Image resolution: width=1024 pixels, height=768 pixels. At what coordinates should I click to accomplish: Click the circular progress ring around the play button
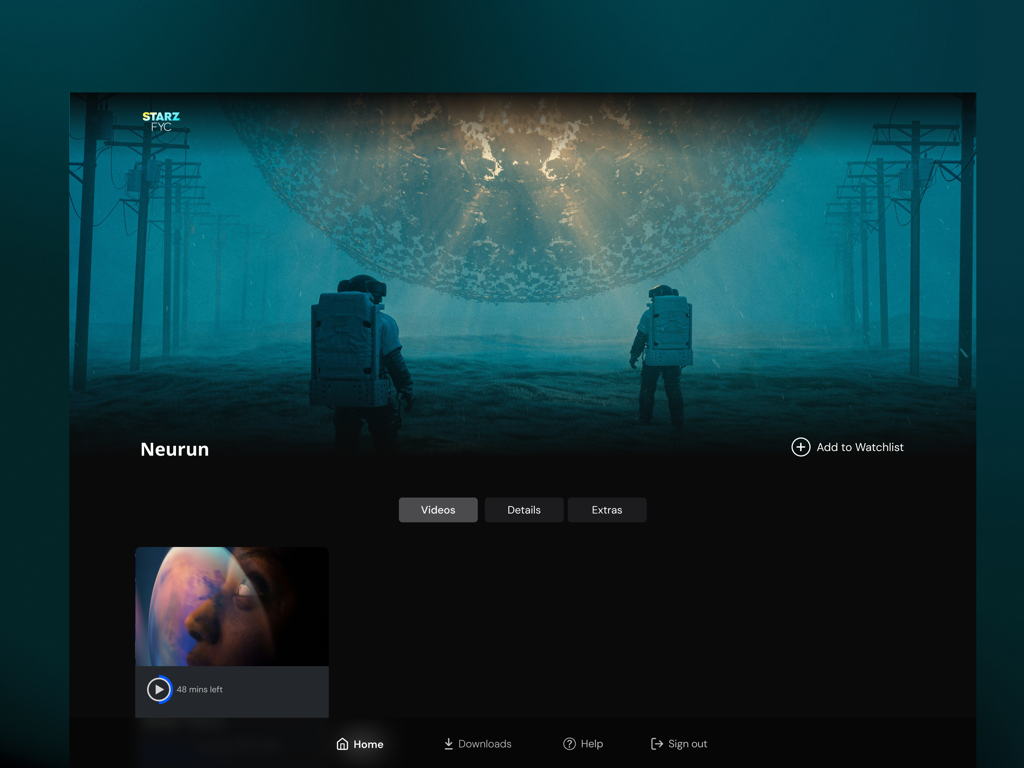pos(160,689)
